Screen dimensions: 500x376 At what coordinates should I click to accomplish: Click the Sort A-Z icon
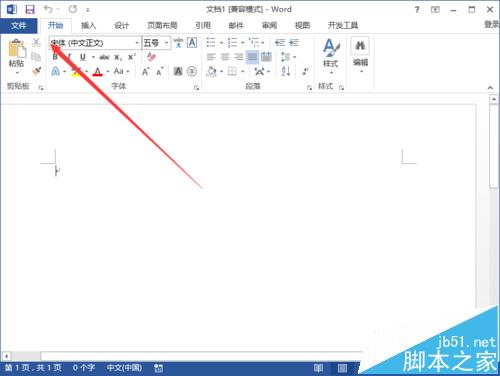point(286,71)
